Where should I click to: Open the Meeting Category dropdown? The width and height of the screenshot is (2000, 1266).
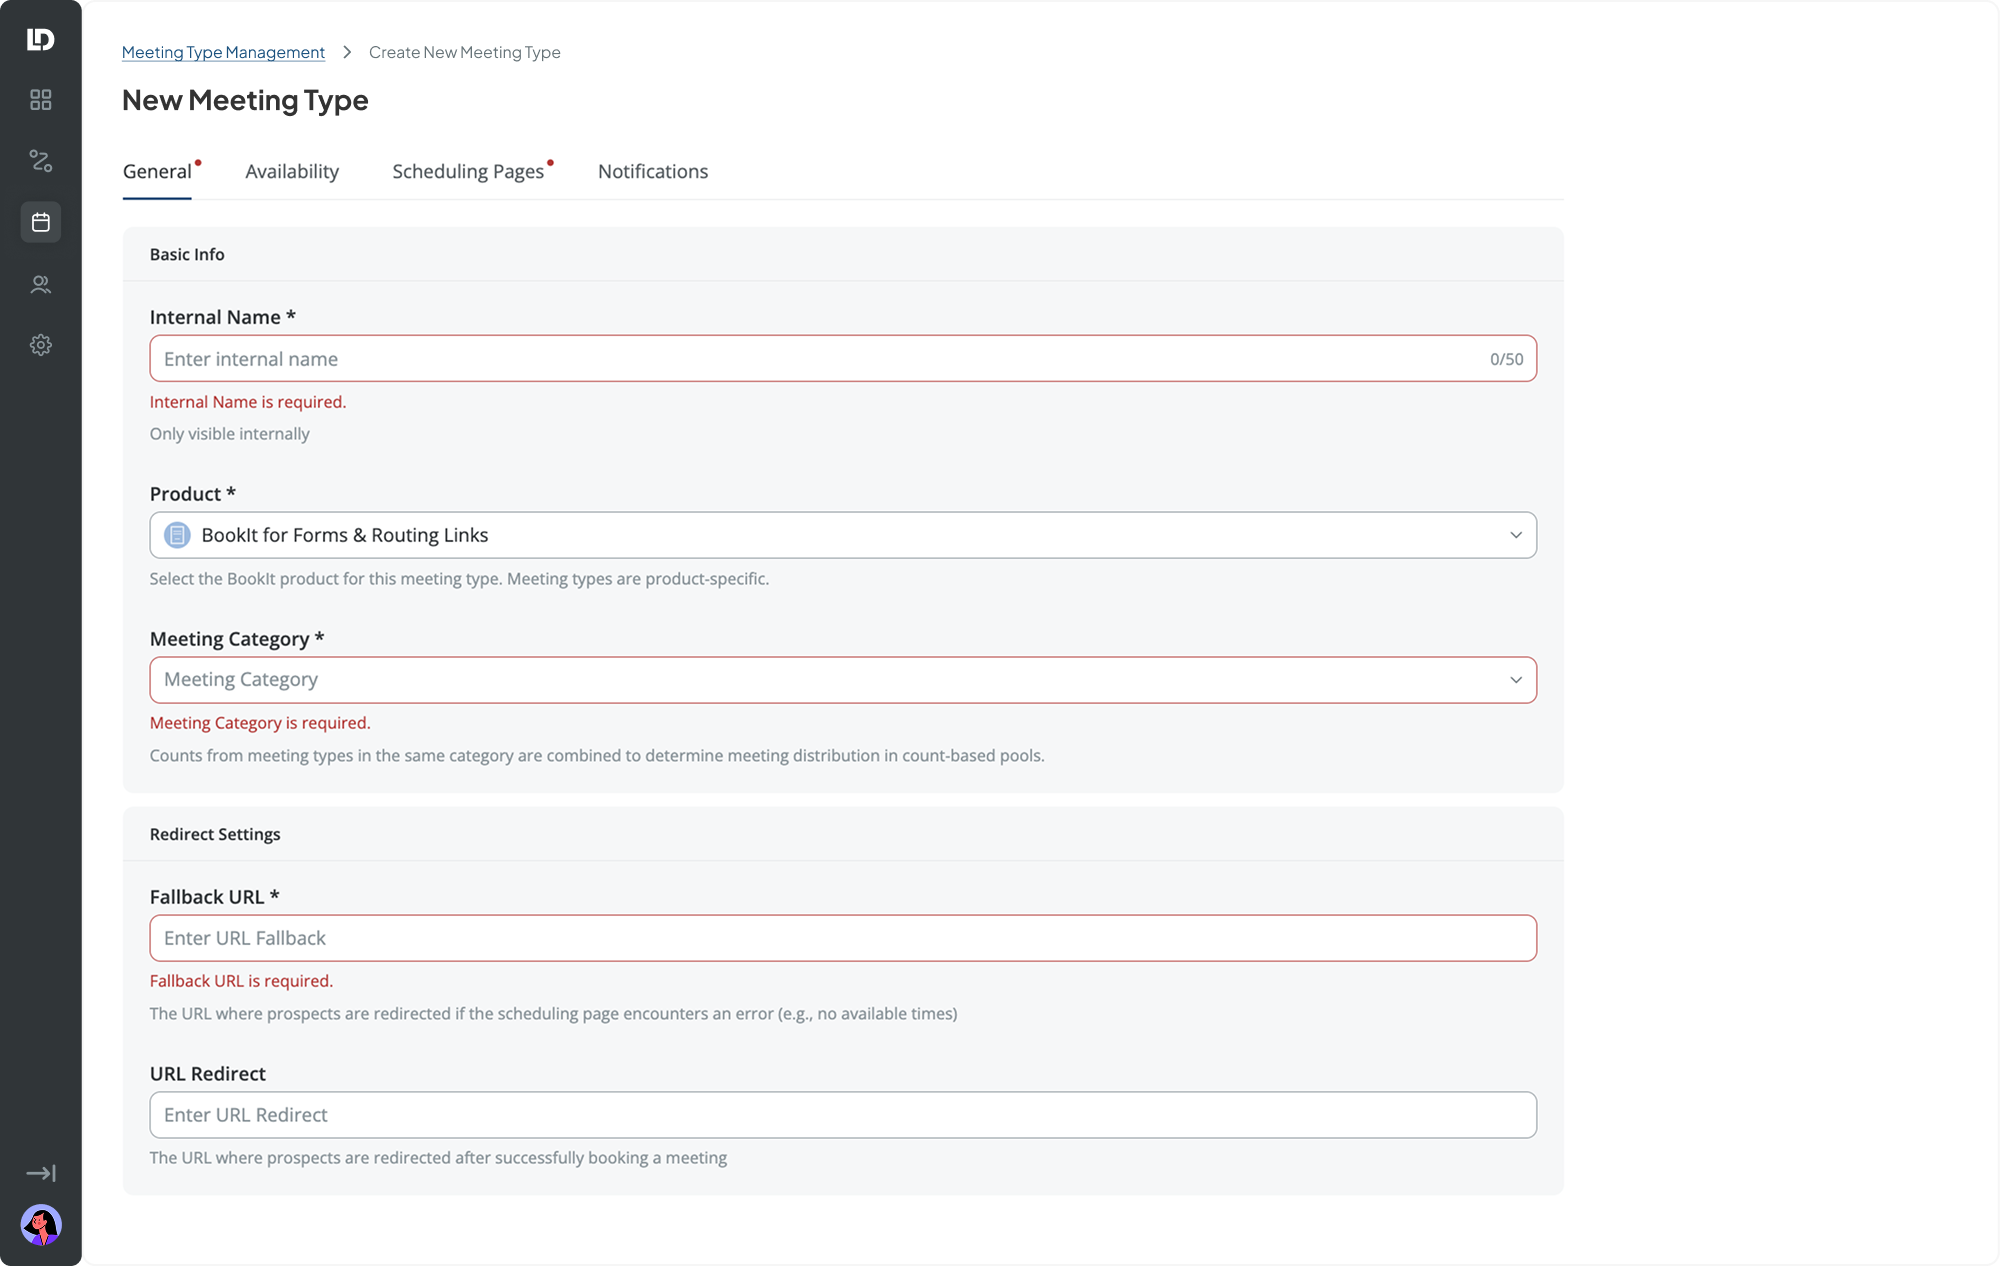tap(843, 680)
